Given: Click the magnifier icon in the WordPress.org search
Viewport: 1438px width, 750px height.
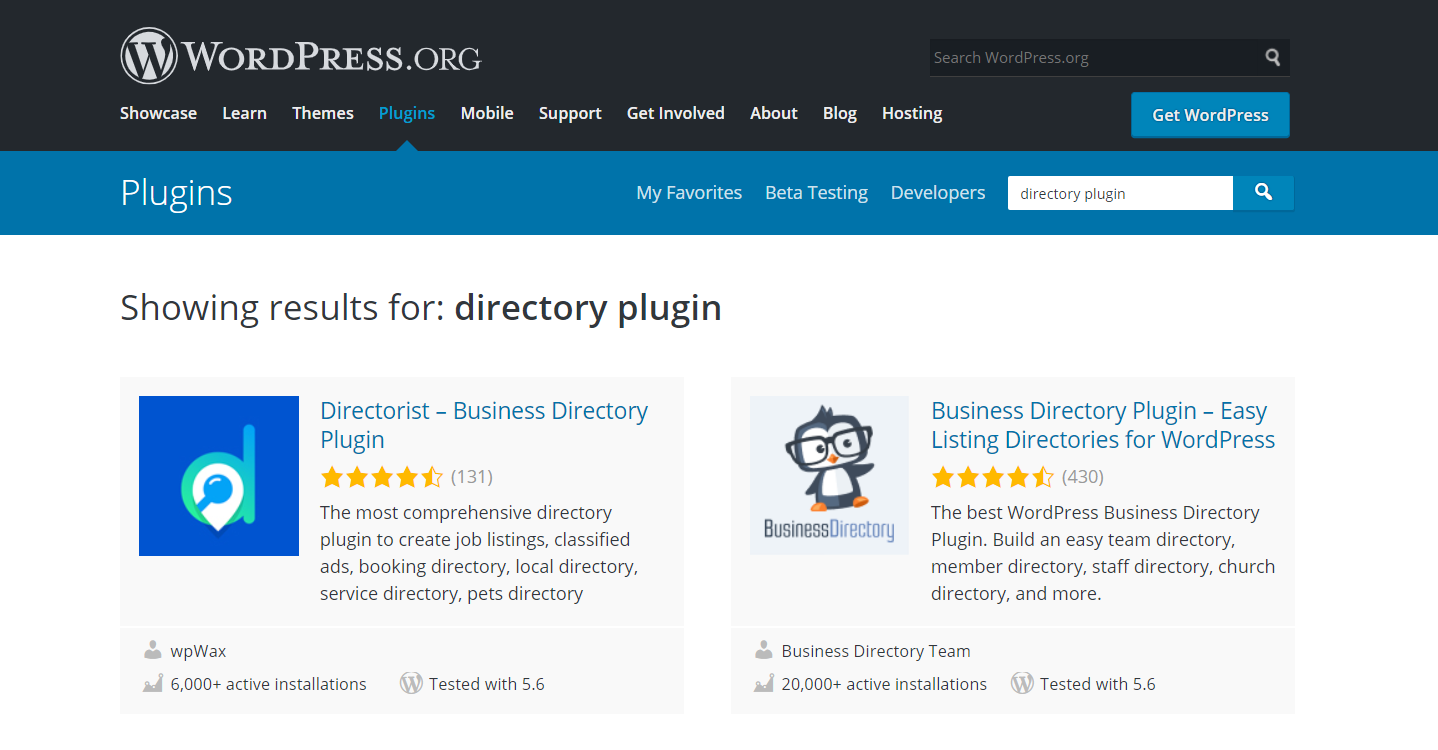Looking at the screenshot, I should (x=1272, y=57).
